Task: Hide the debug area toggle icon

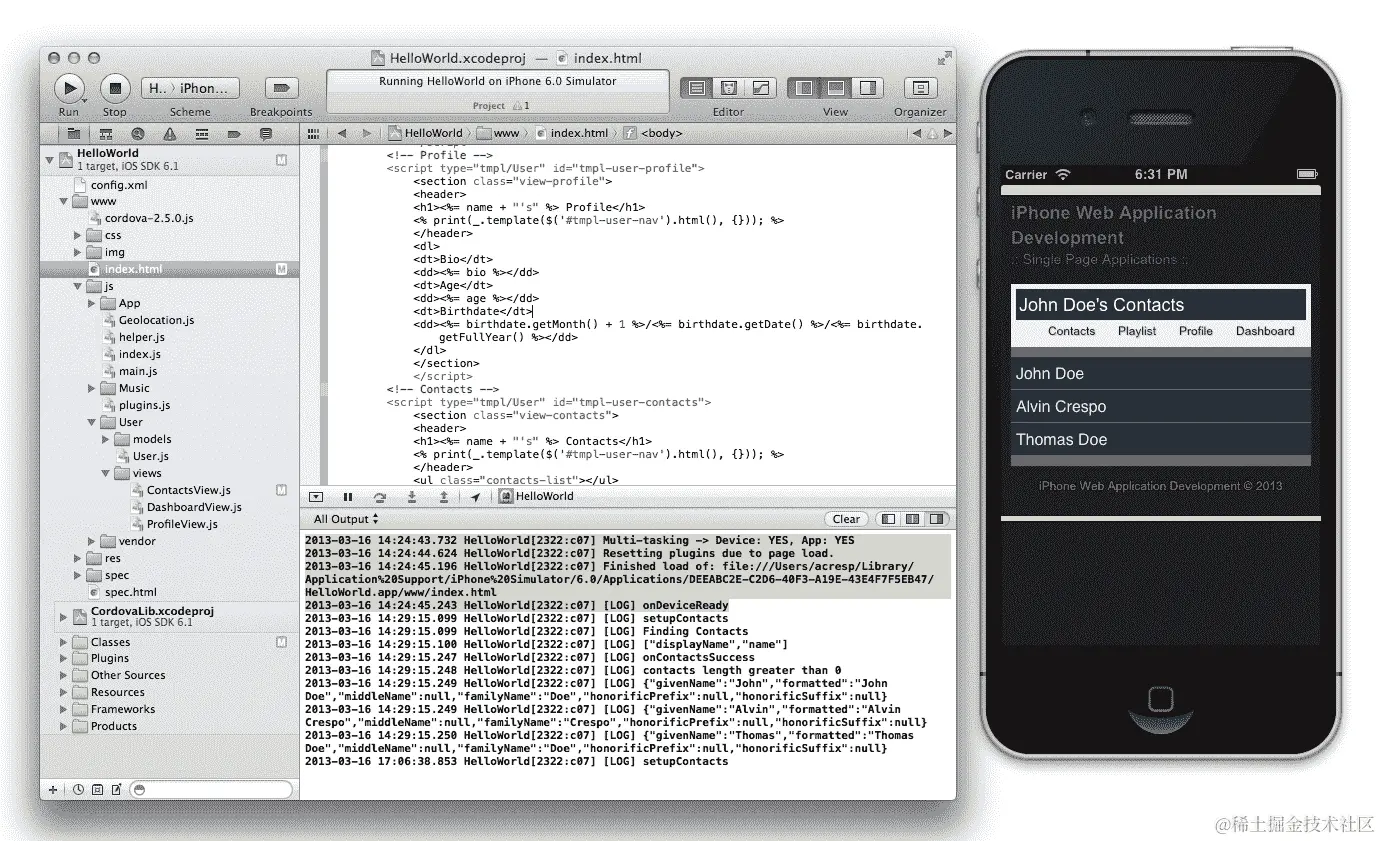Action: (x=316, y=496)
